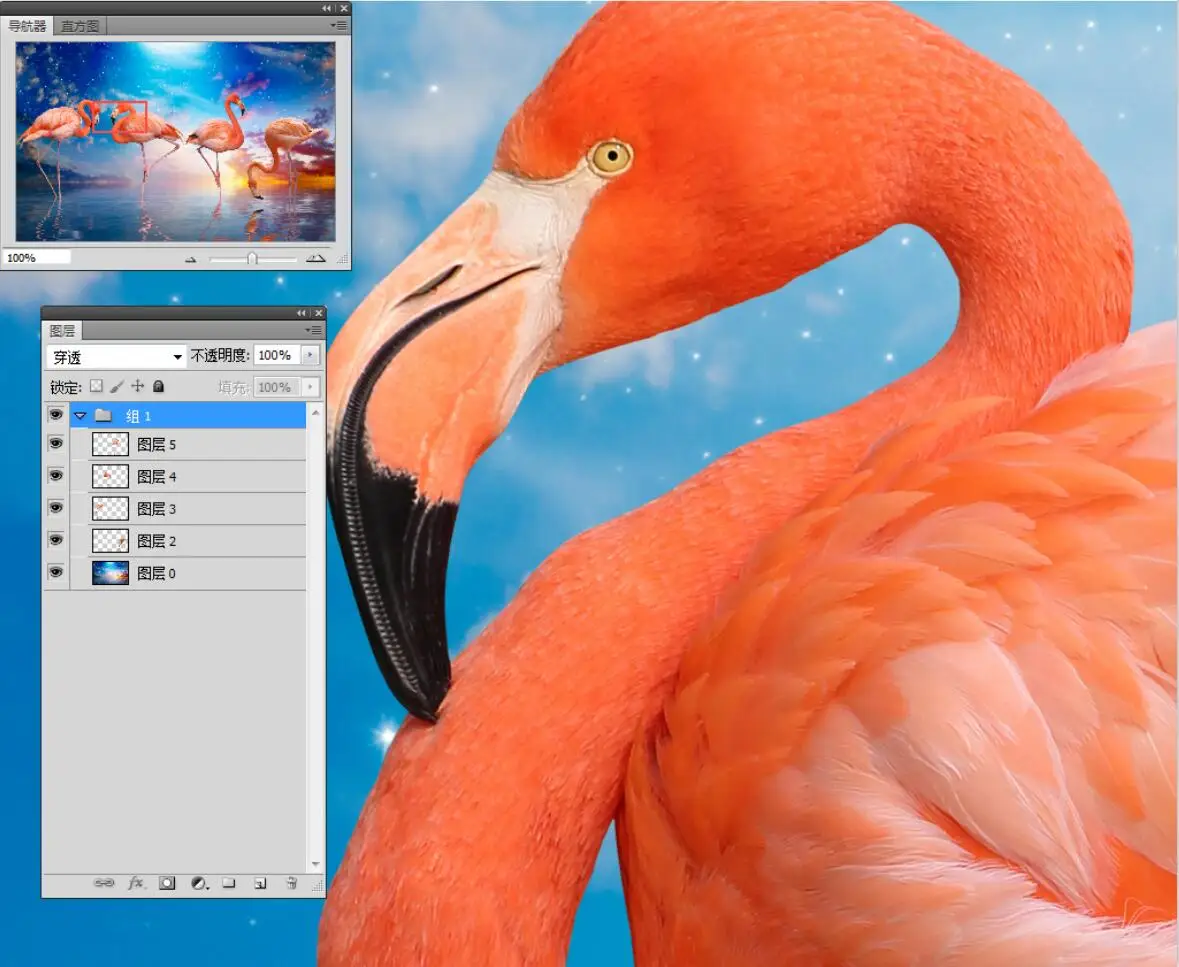This screenshot has width=1179, height=967.
Task: Toggle lock transparent pixels
Action: point(96,386)
